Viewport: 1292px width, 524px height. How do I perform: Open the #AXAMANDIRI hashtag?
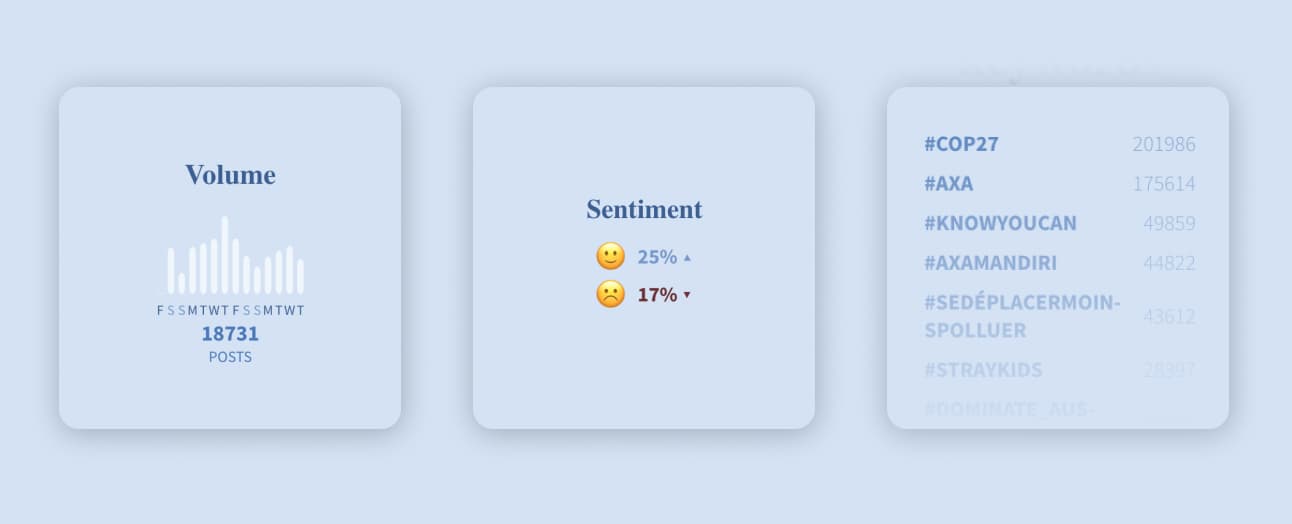tap(990, 263)
